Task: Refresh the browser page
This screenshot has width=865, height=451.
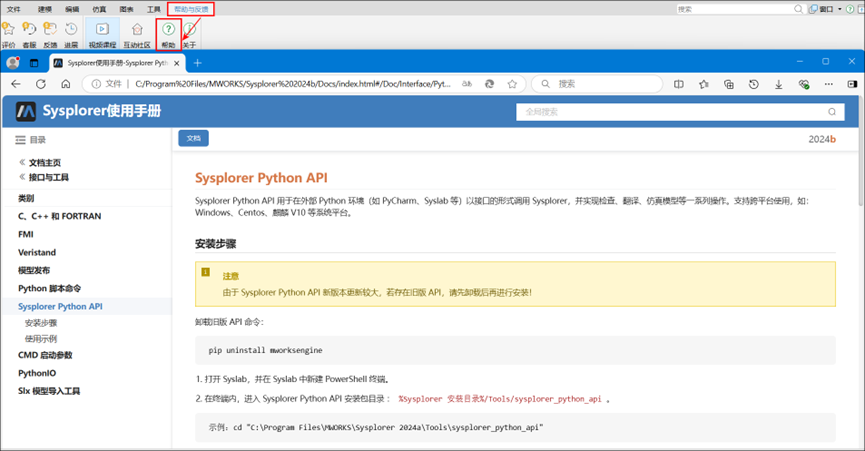Action: click(x=41, y=84)
